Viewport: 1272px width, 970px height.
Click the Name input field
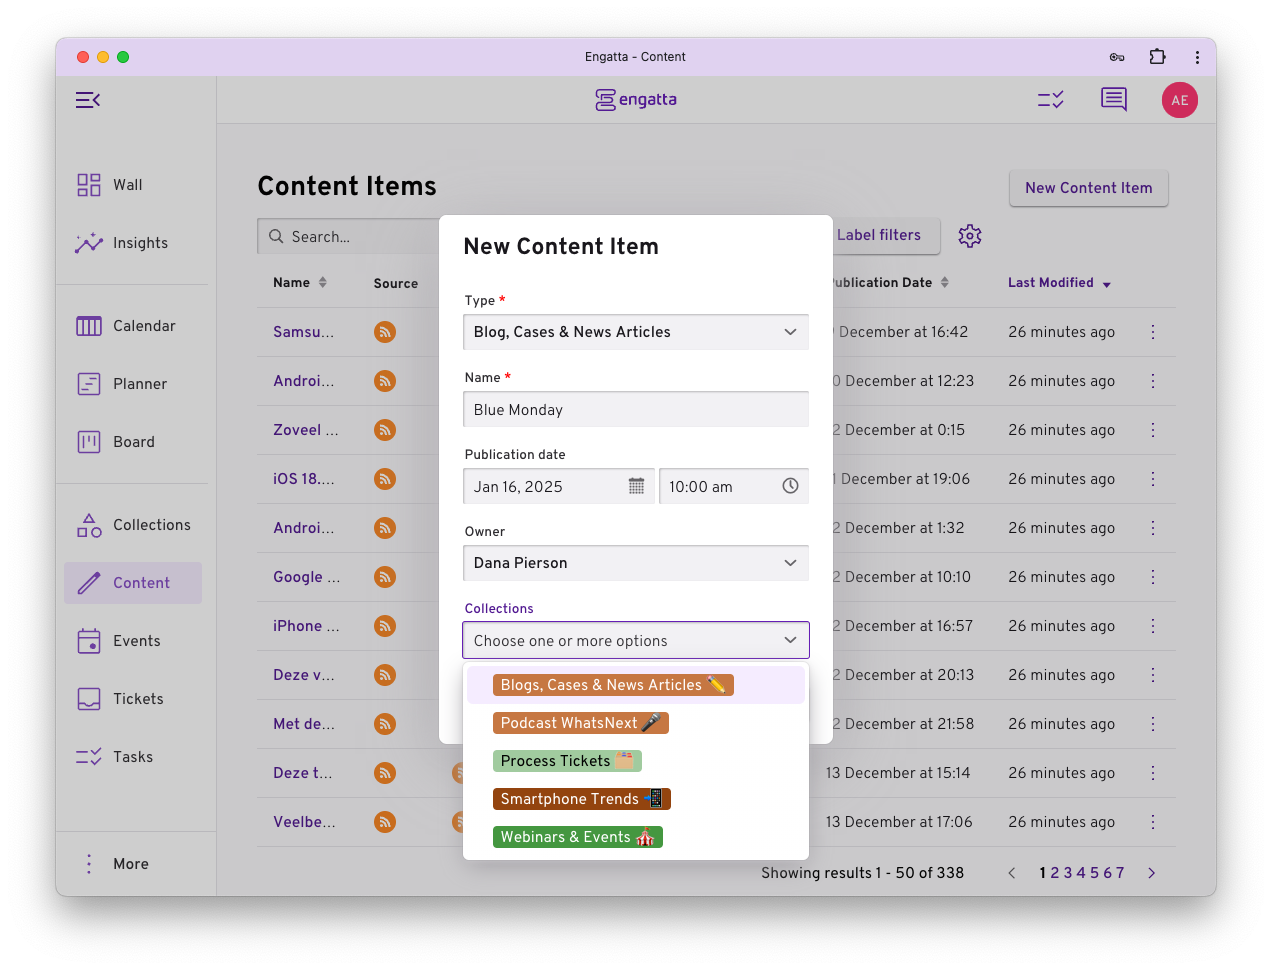point(635,410)
